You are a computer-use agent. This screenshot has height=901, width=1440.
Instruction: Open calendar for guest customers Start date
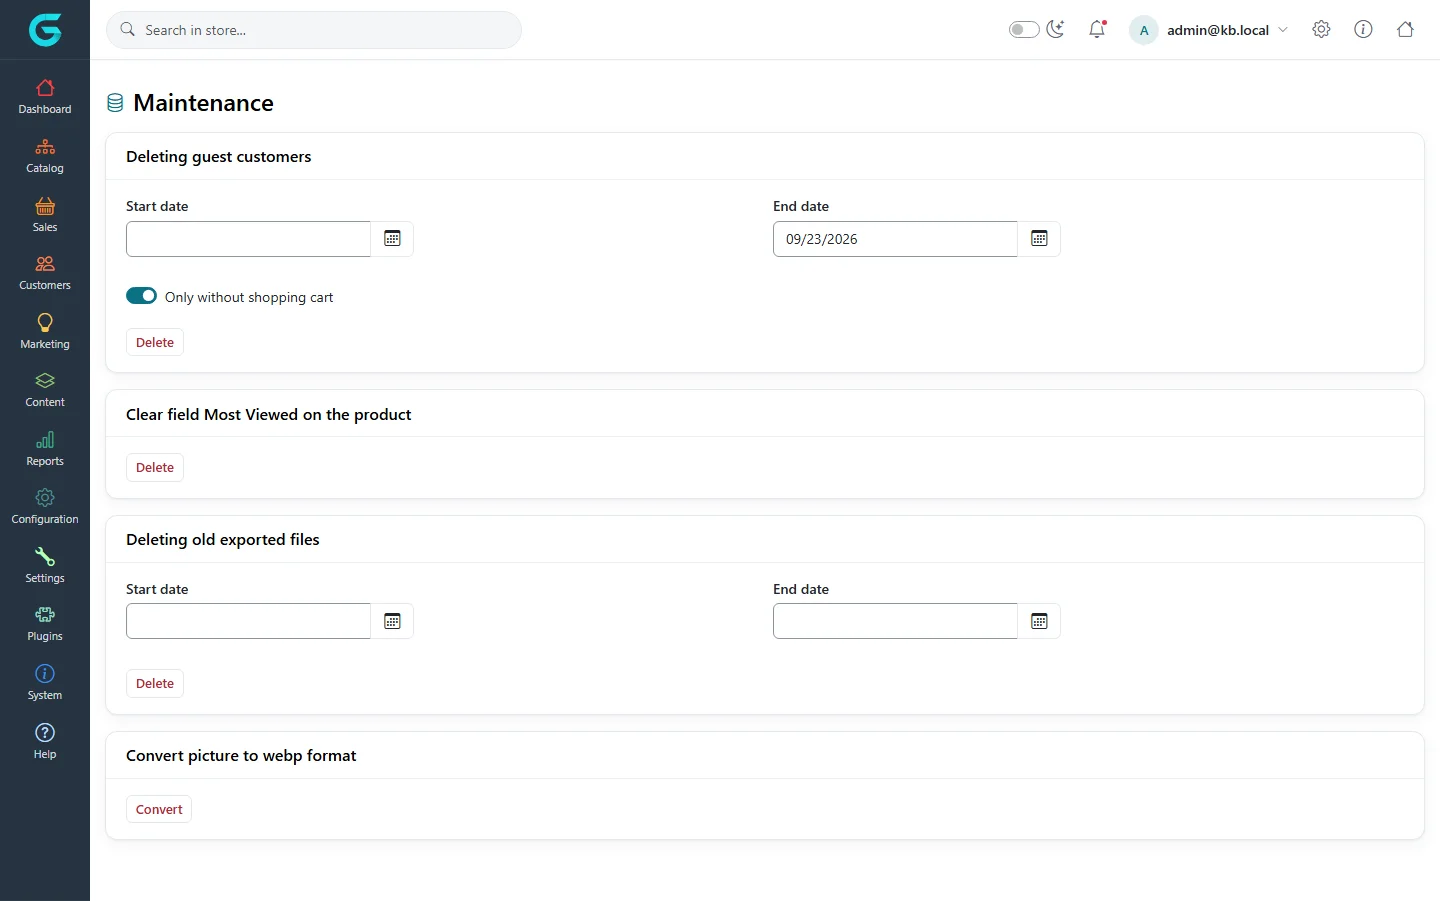click(392, 239)
